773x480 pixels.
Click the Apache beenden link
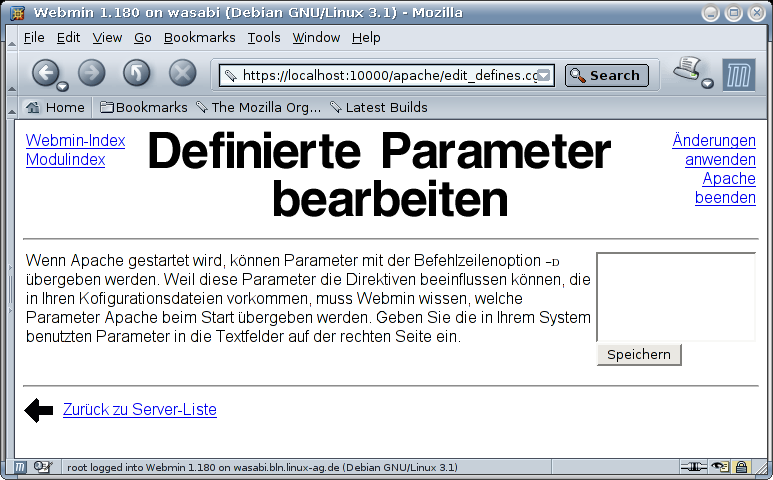point(725,188)
